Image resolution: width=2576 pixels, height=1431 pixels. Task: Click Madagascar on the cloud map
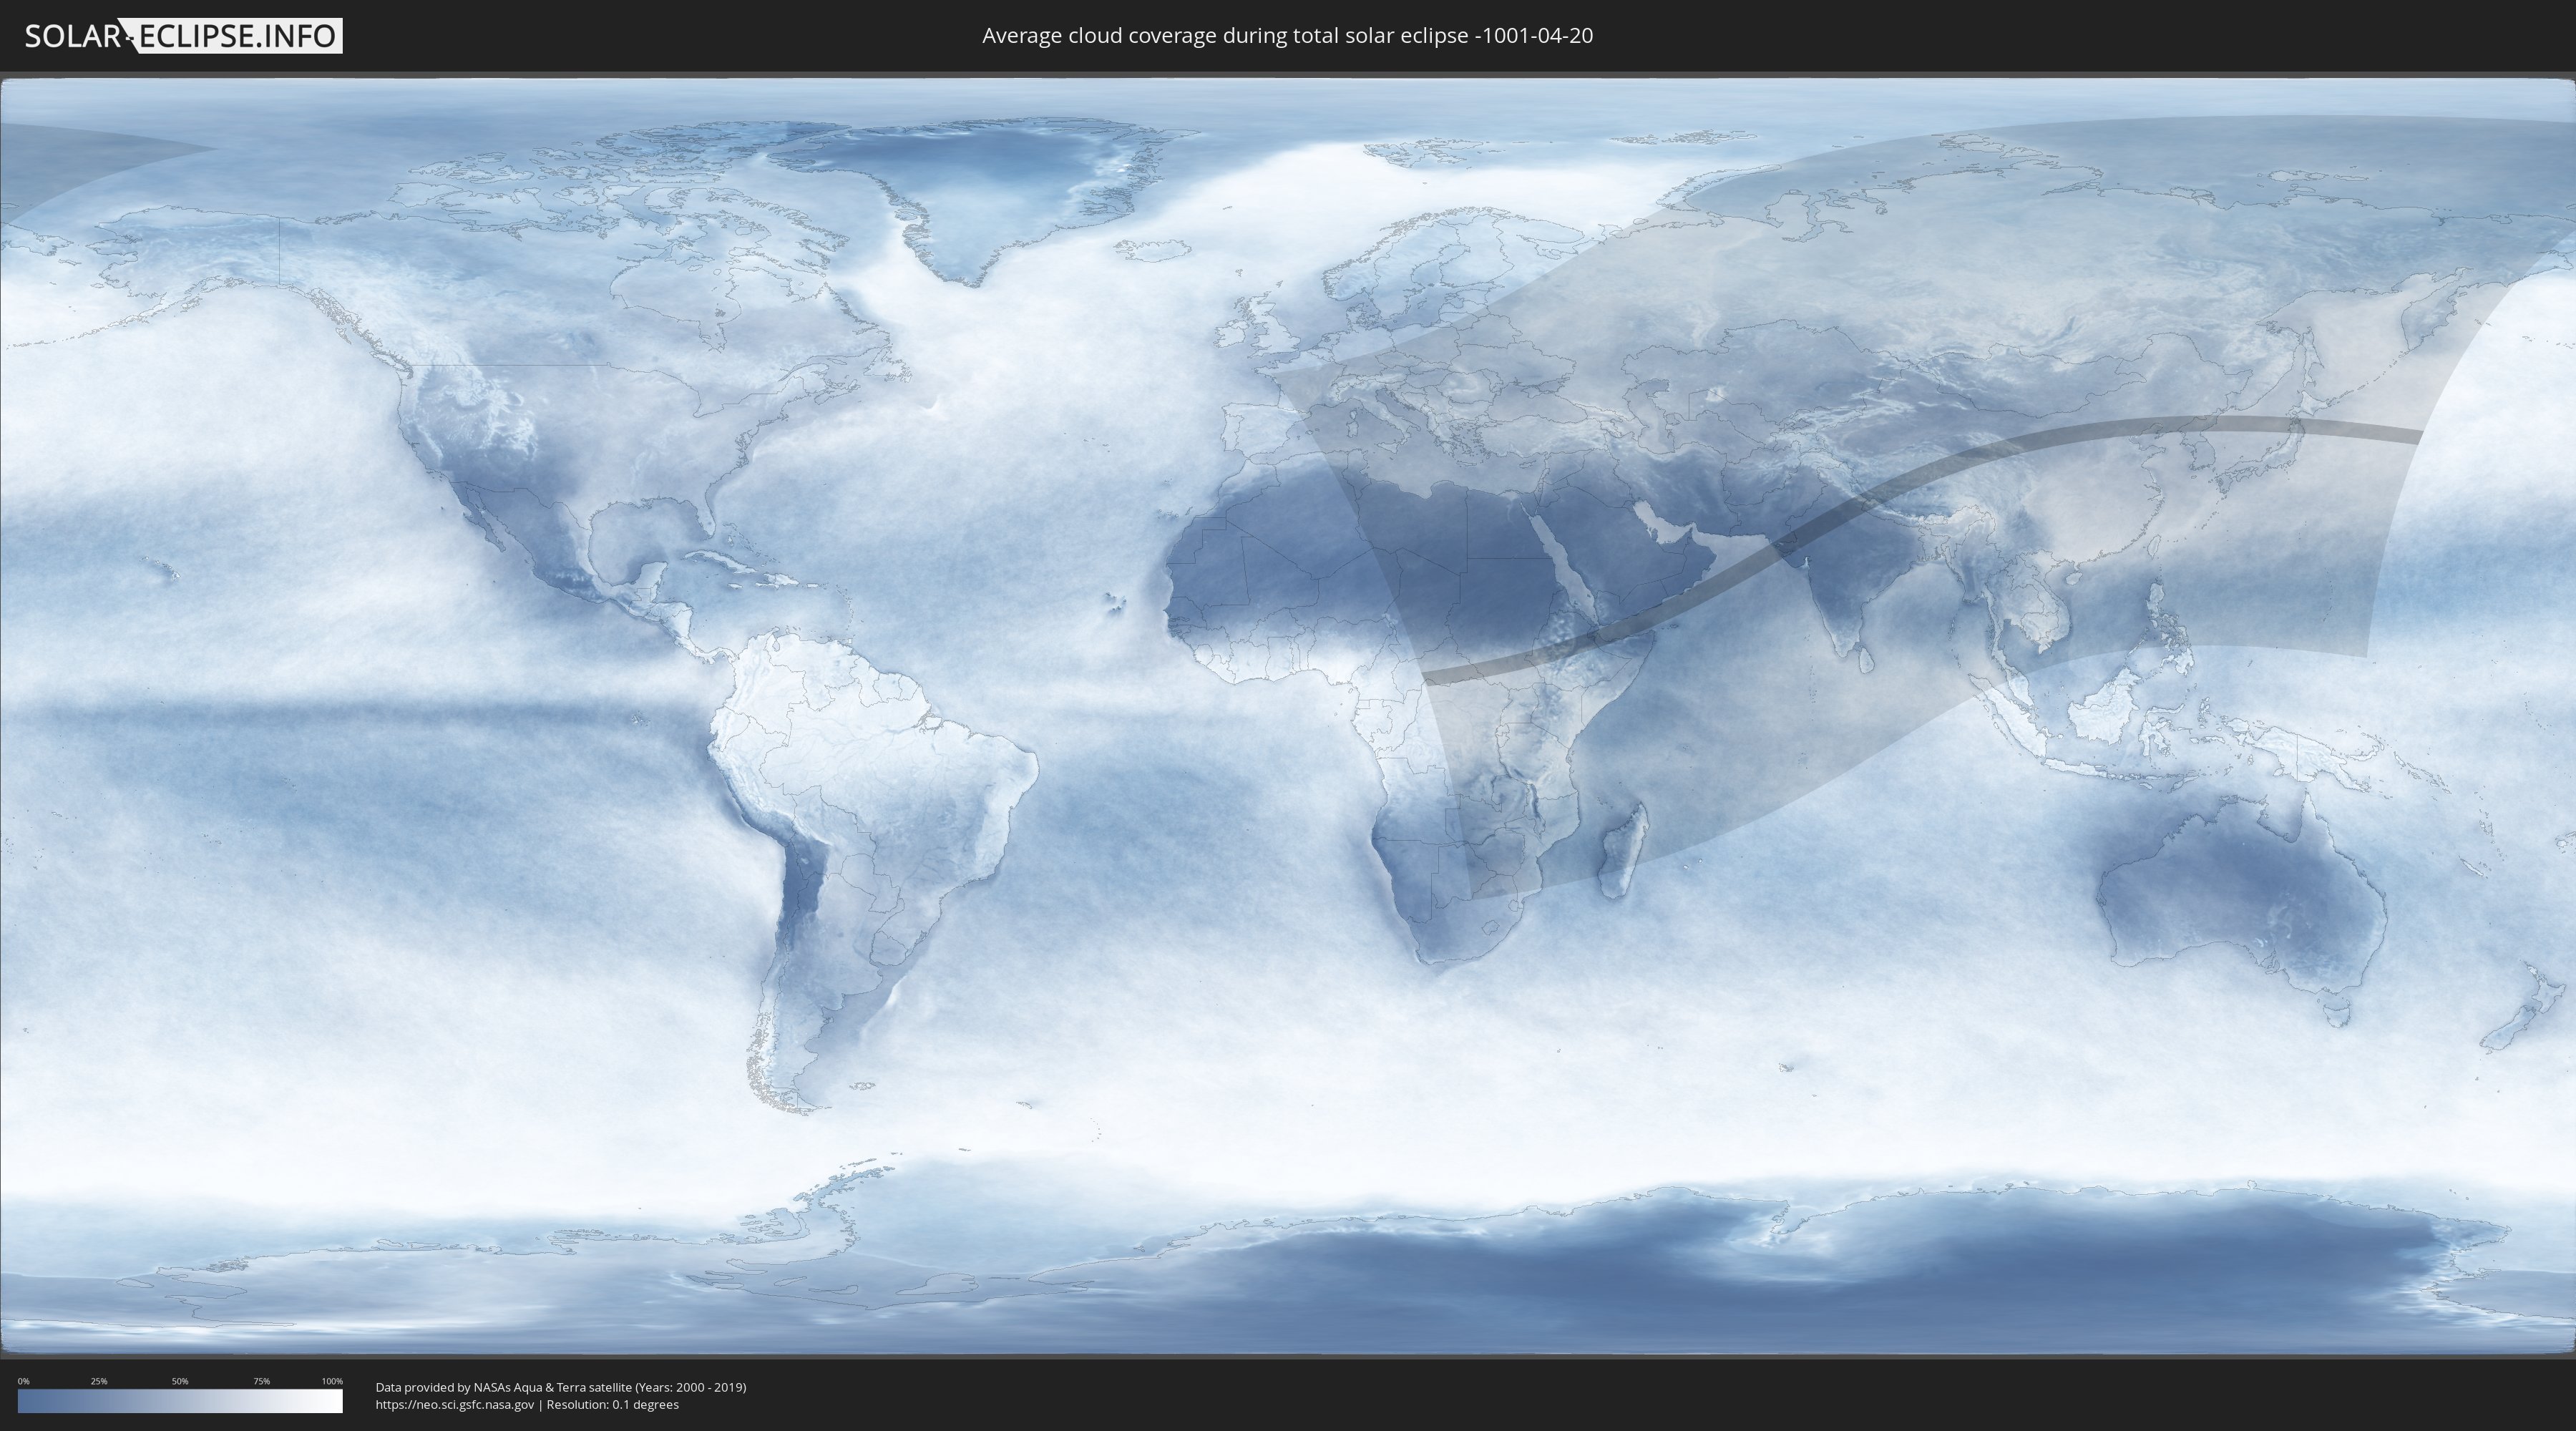(1625, 850)
